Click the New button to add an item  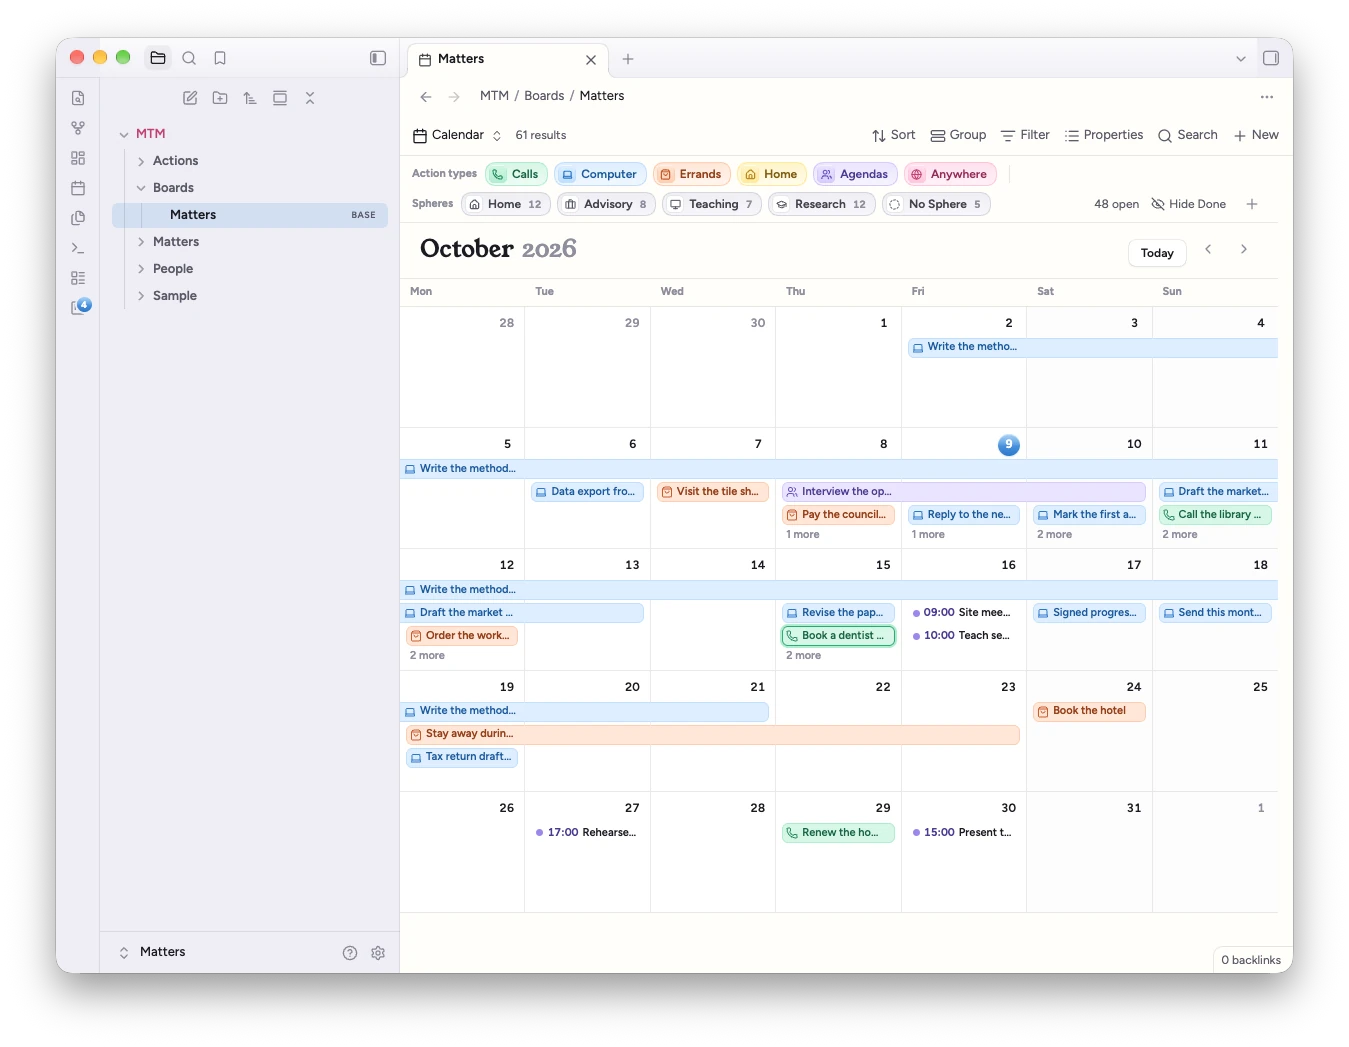click(x=1256, y=135)
